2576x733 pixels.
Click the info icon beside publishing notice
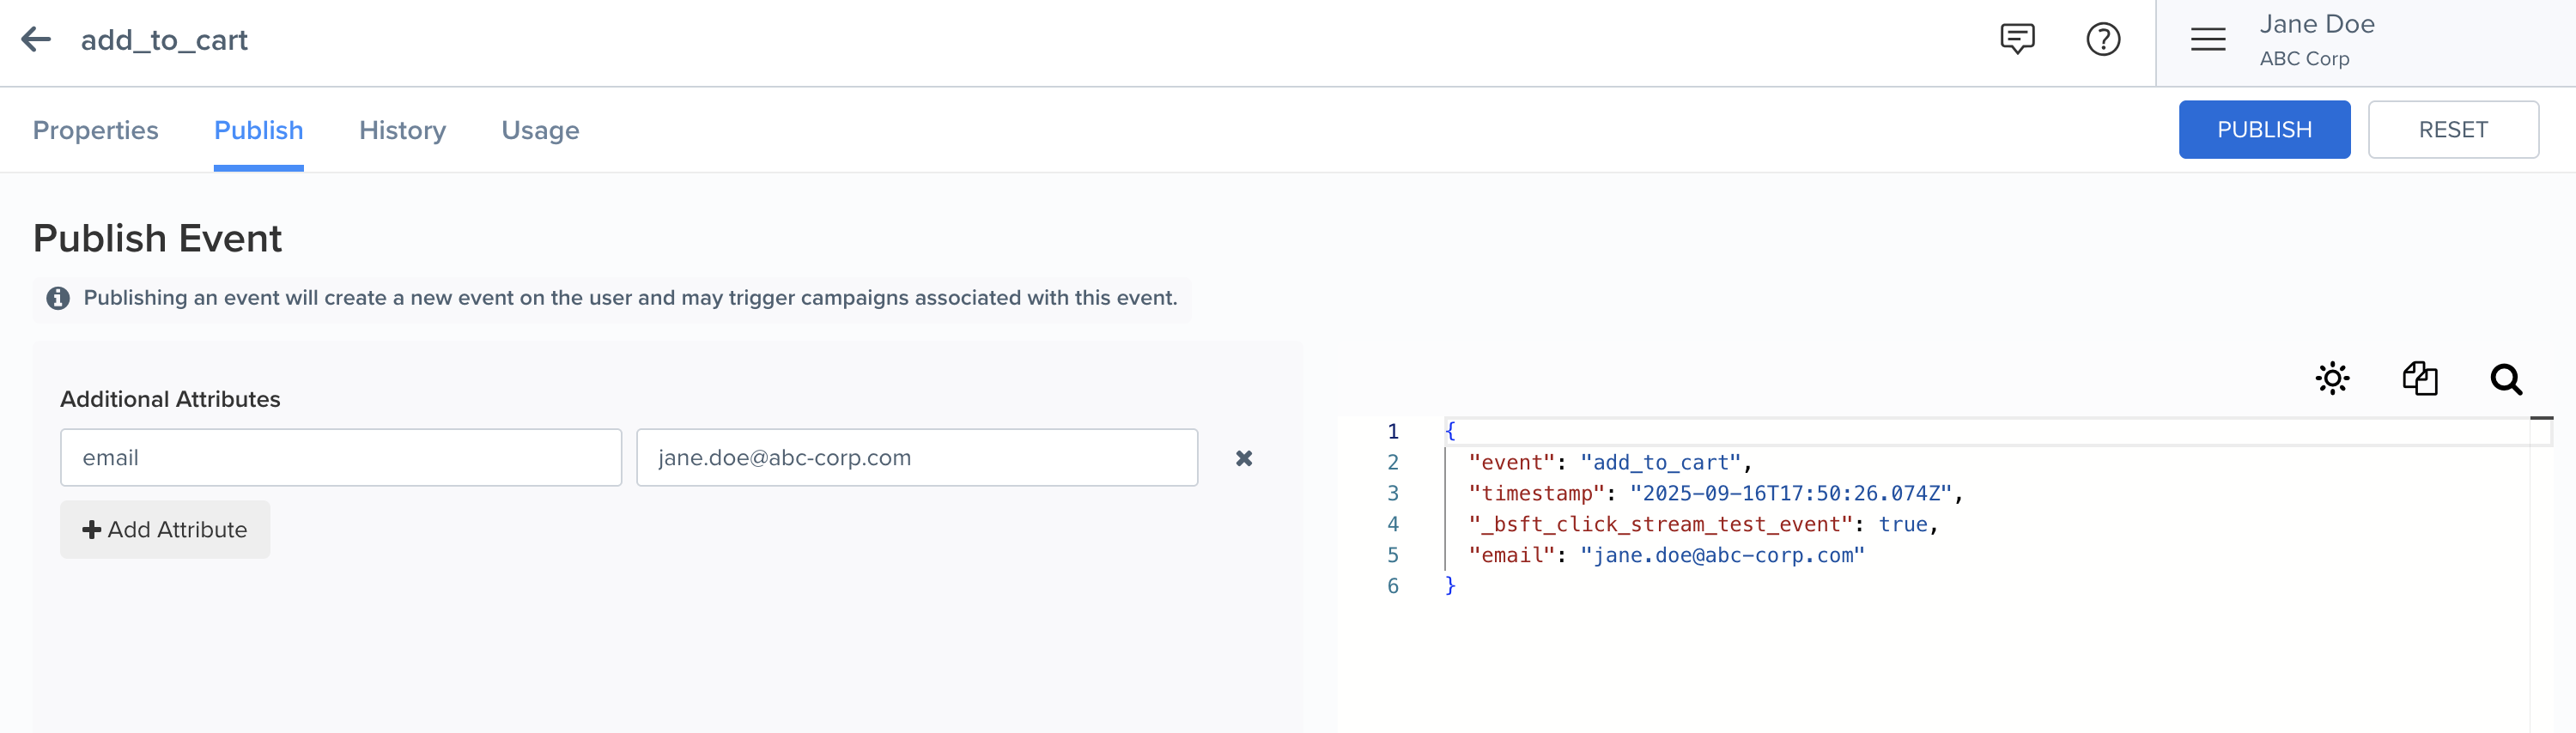tap(58, 298)
